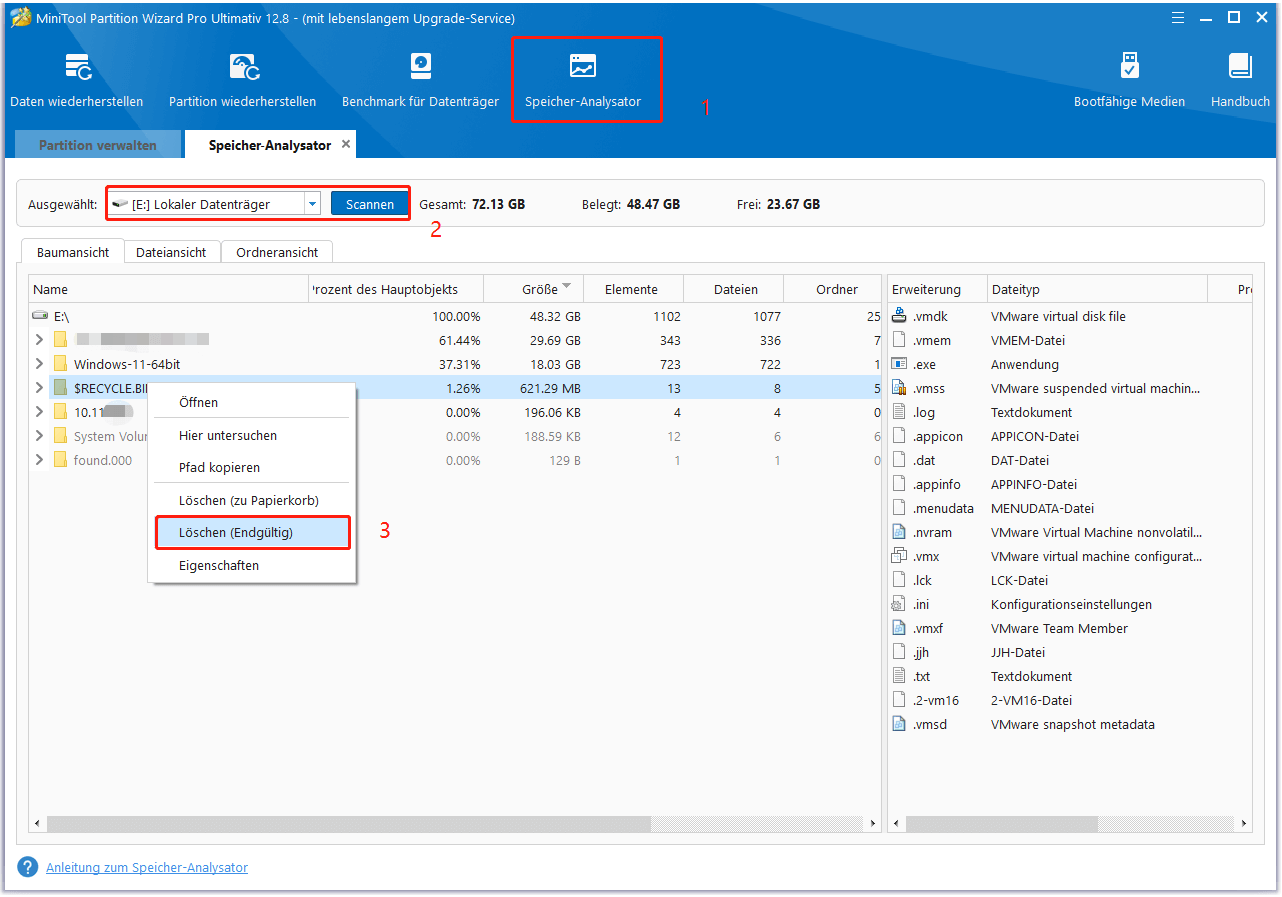The height and width of the screenshot is (897, 1282).
Task: Click the JJH-Datei file type text
Action: [x=1018, y=652]
